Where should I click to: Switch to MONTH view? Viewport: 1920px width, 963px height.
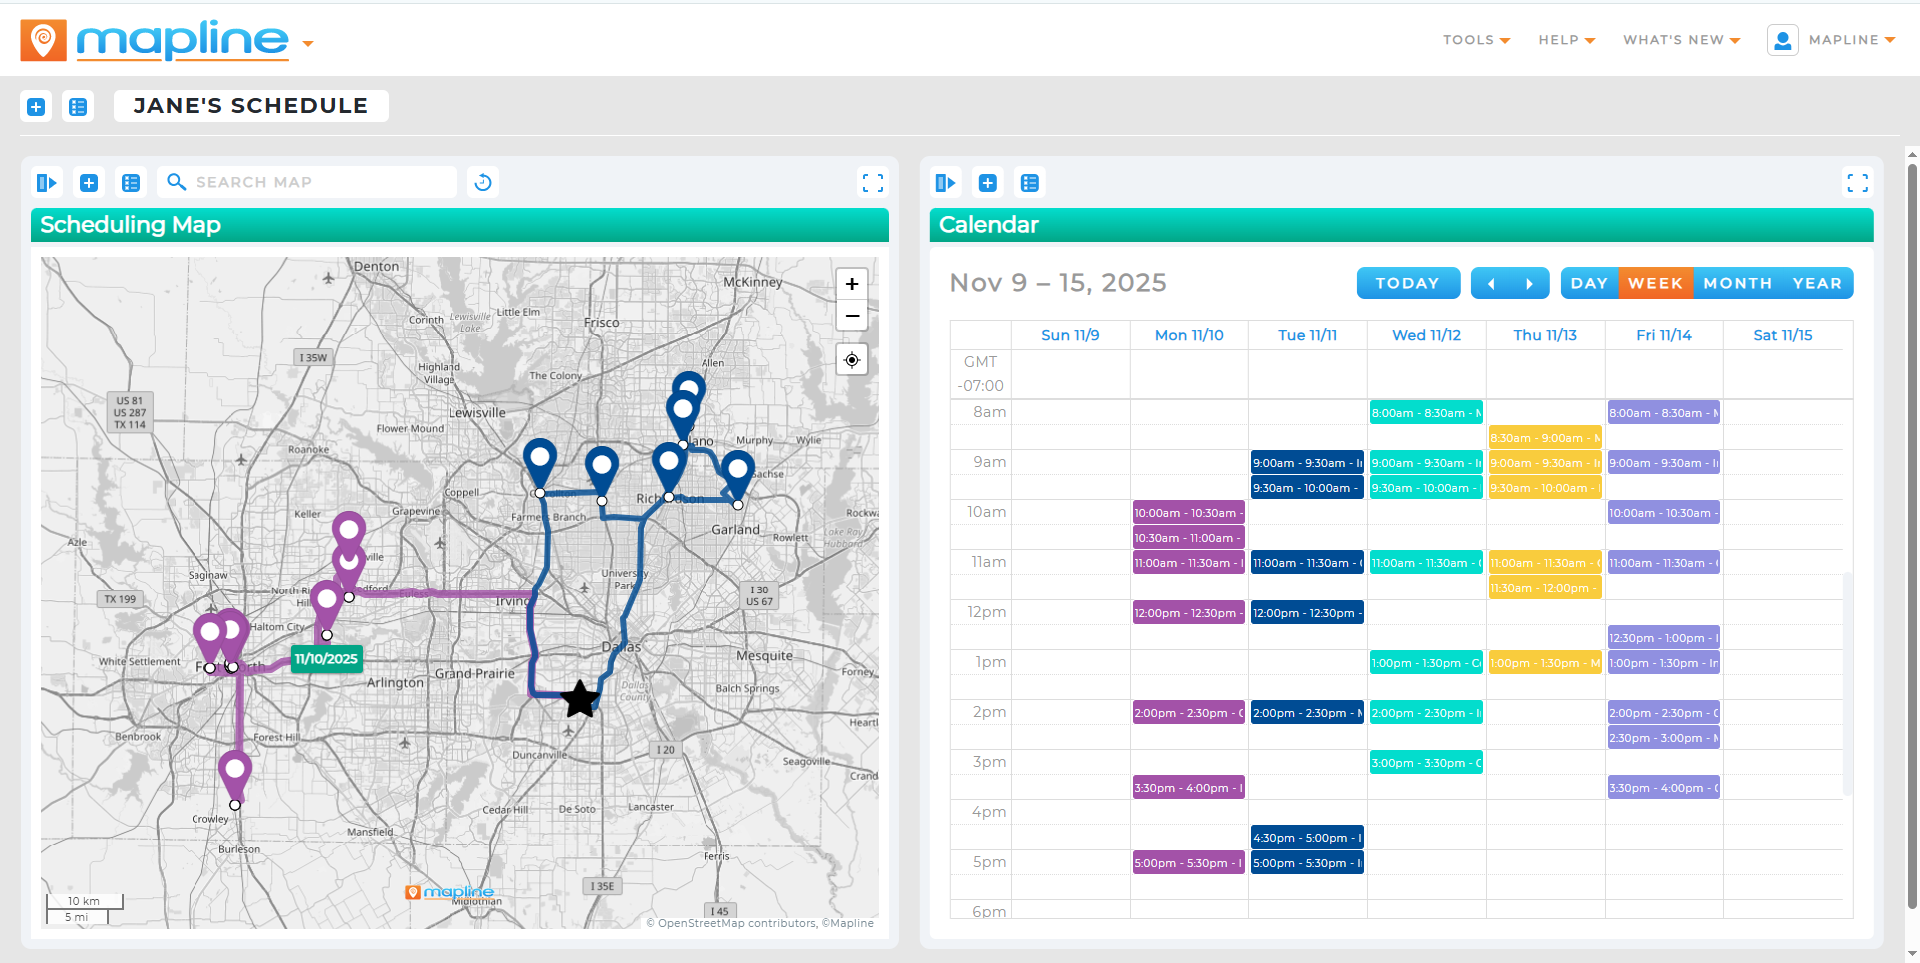(x=1737, y=283)
